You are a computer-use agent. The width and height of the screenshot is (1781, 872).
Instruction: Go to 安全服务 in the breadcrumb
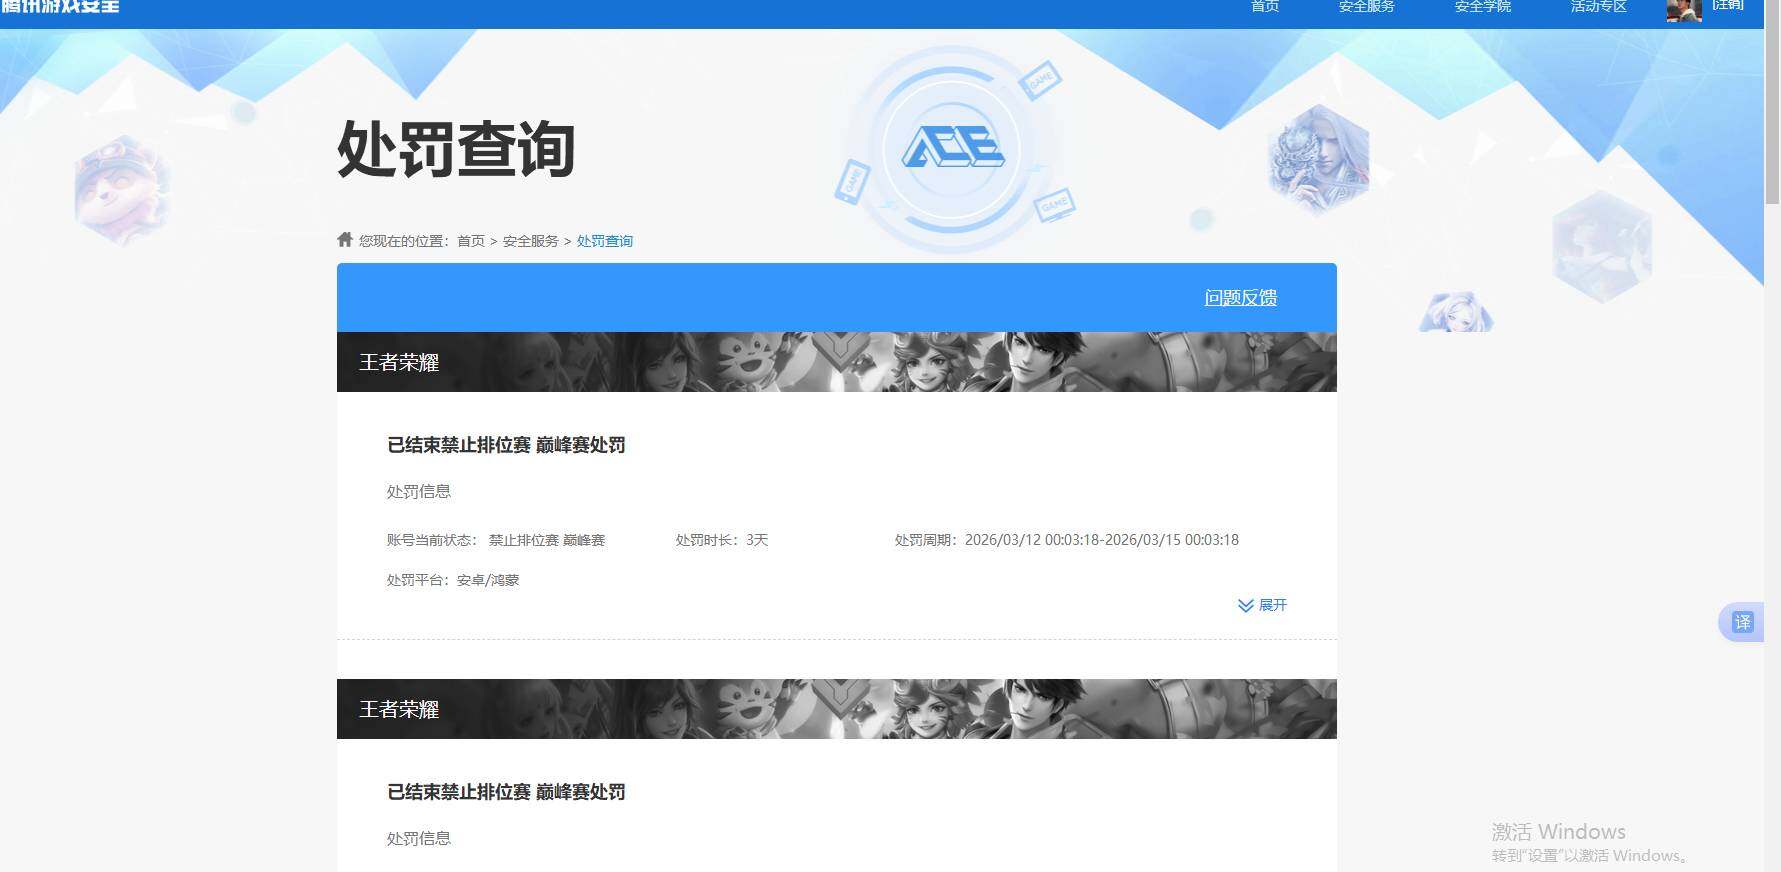[531, 241]
